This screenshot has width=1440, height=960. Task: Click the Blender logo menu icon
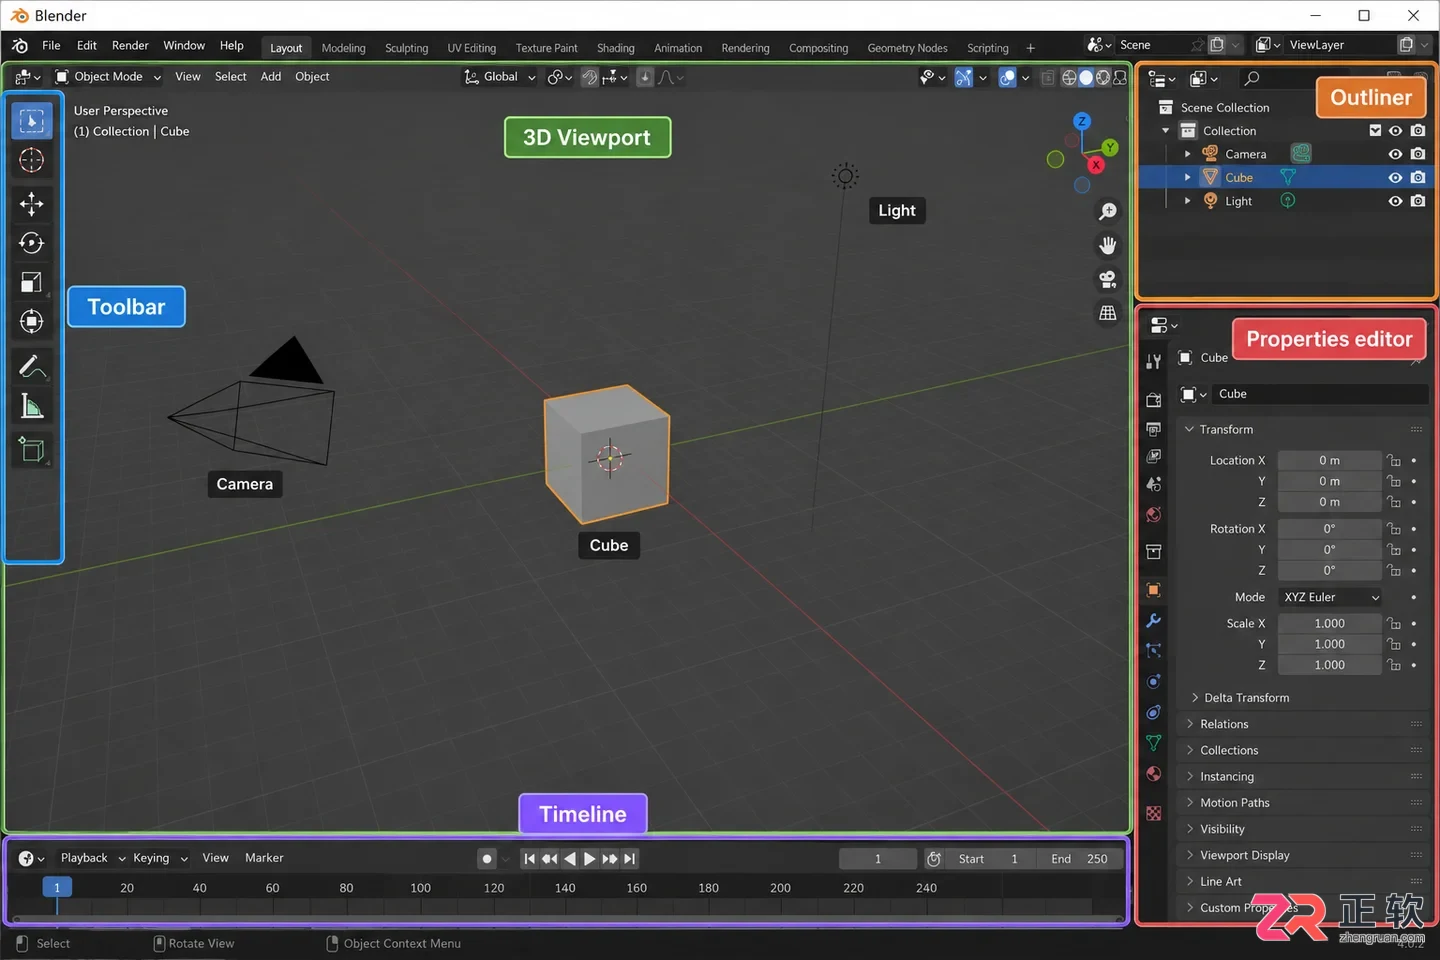20,46
